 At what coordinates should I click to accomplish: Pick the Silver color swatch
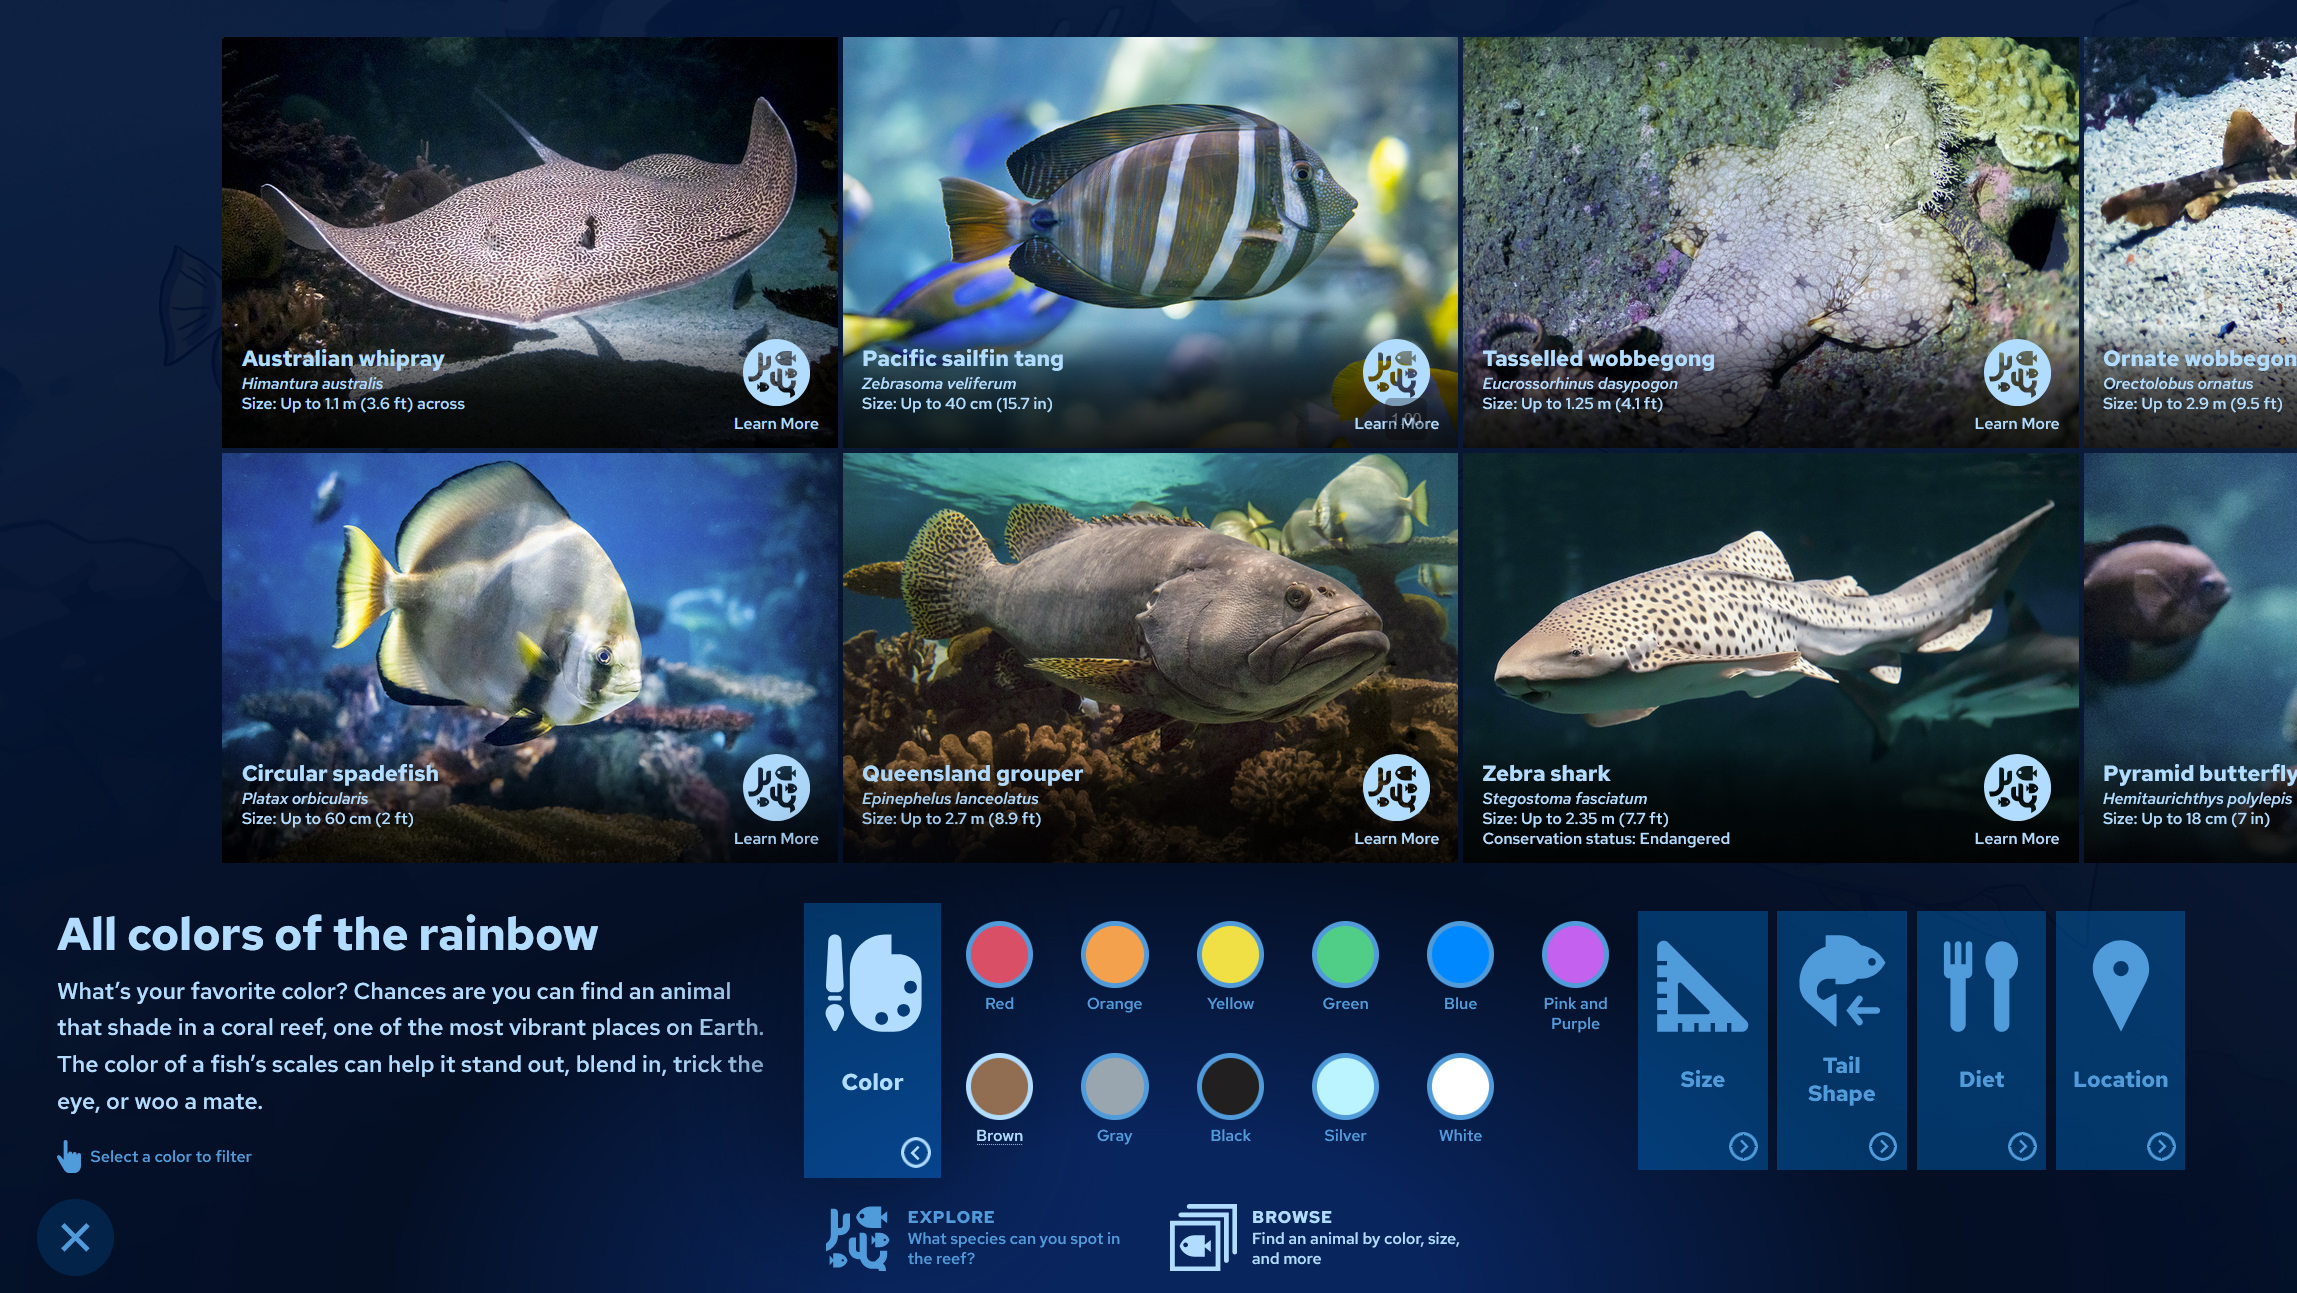pyautogui.click(x=1345, y=1086)
